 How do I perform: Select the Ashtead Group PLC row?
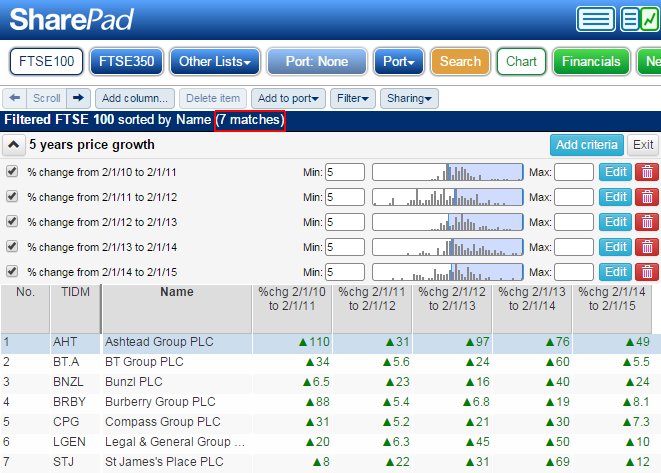click(x=330, y=342)
